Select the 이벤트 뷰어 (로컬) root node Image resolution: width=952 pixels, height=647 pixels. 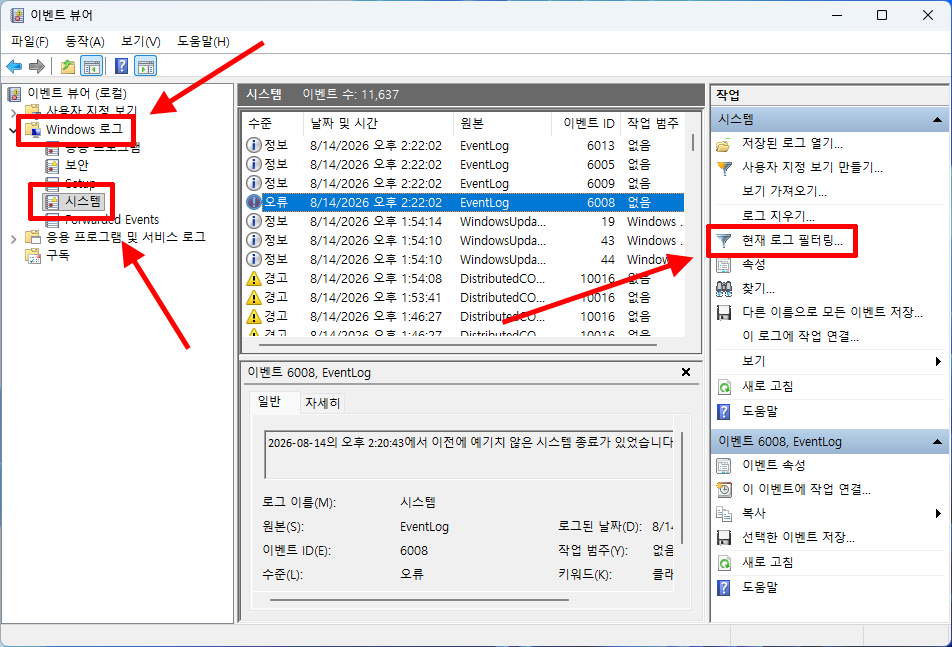point(76,93)
